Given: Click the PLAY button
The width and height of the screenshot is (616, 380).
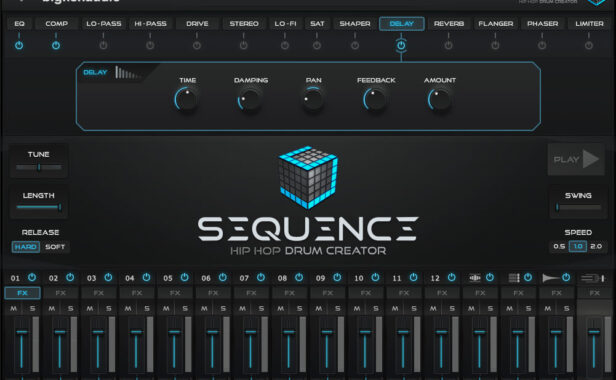Looking at the screenshot, I should coord(576,159).
